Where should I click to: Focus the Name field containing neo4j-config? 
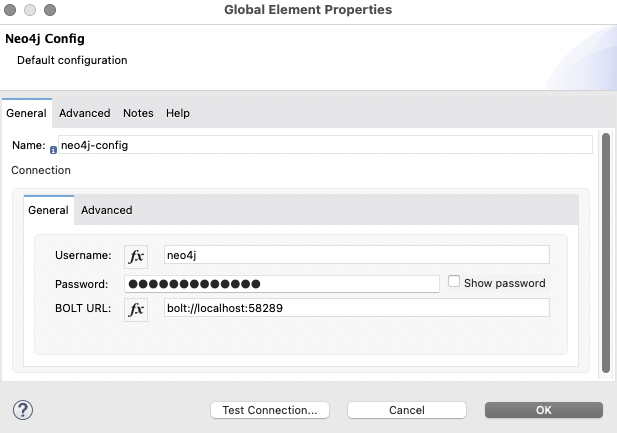[325, 145]
